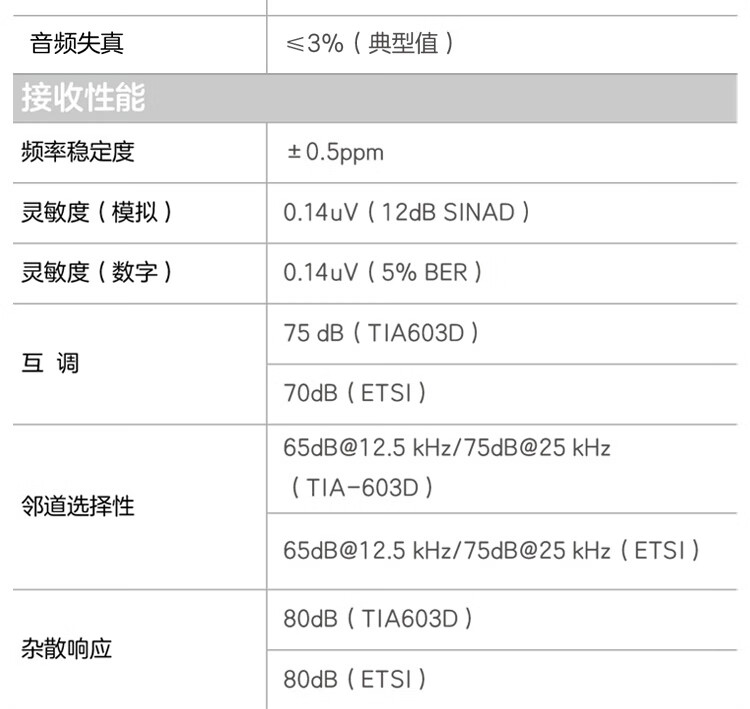Screen dimensions: 750x709
Task: Select the 杂散响应 row label
Action: (66, 648)
